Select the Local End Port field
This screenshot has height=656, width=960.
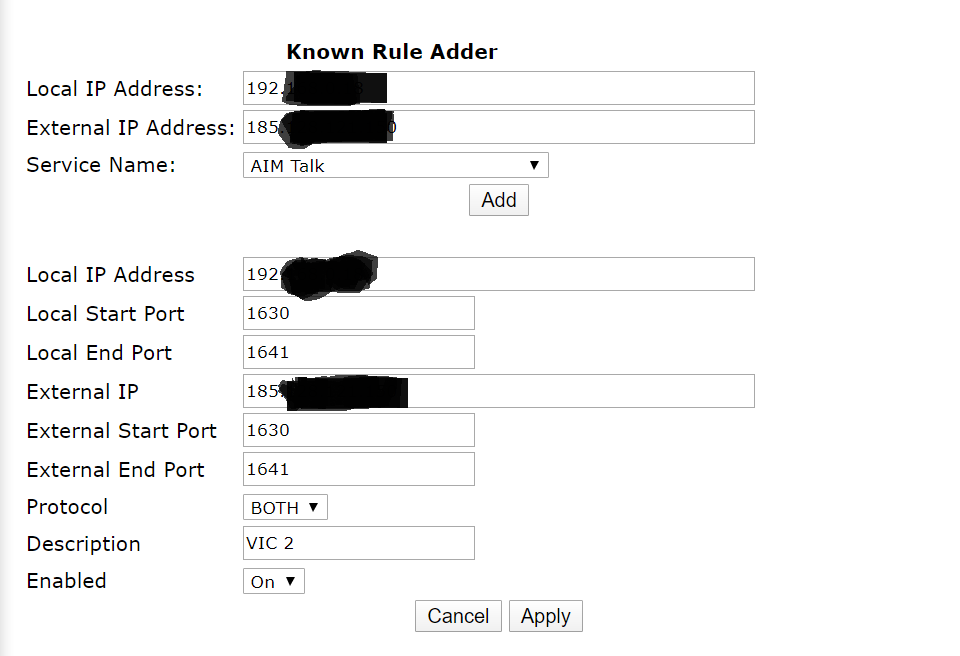[x=358, y=352]
